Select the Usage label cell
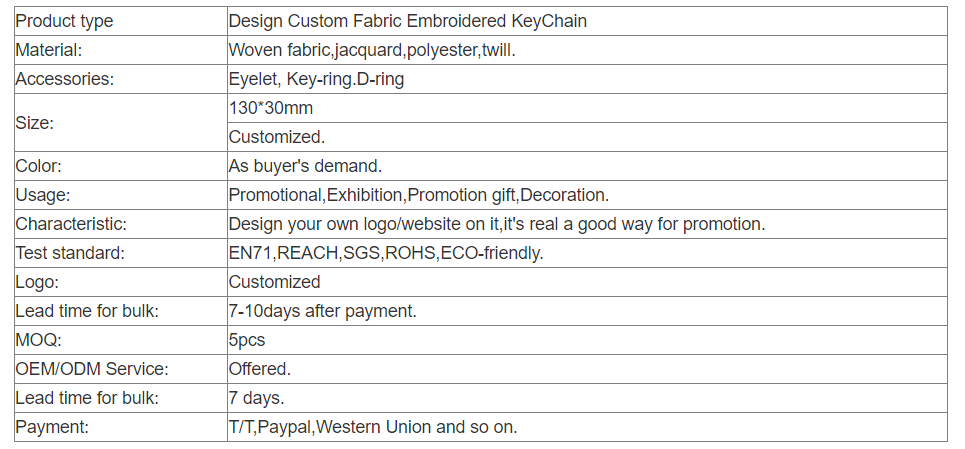 pos(121,195)
